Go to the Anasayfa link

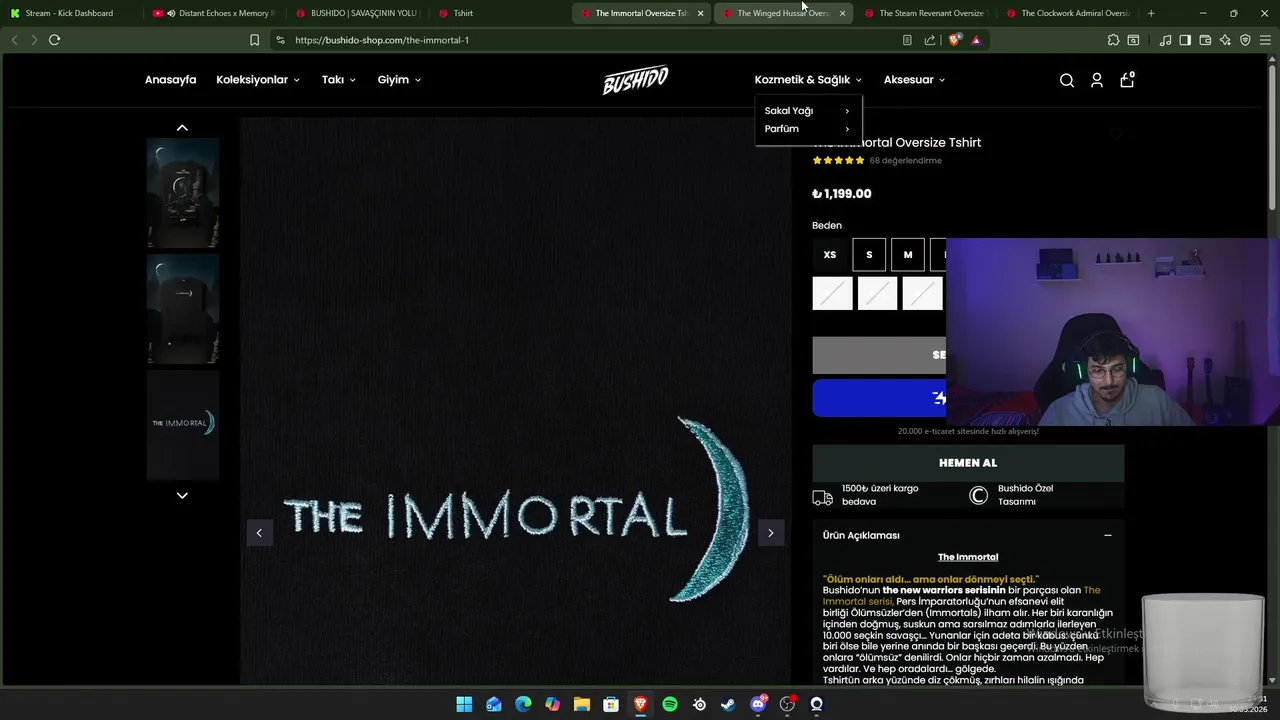(x=170, y=80)
